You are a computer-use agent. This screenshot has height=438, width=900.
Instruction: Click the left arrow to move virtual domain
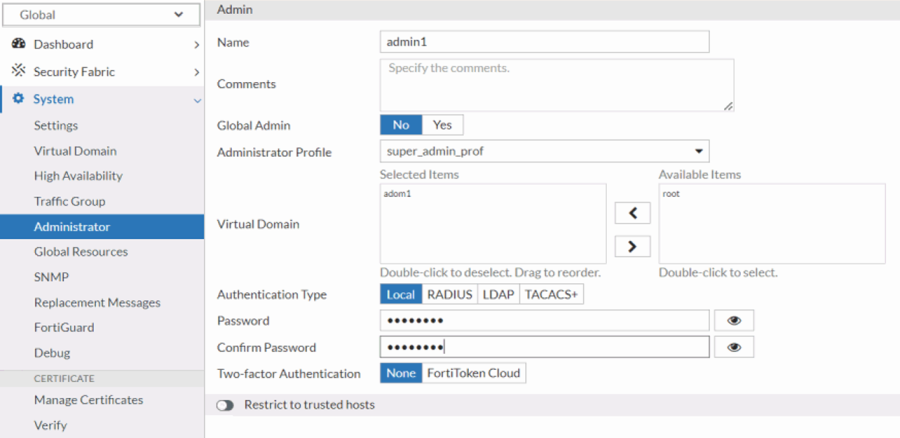632,213
